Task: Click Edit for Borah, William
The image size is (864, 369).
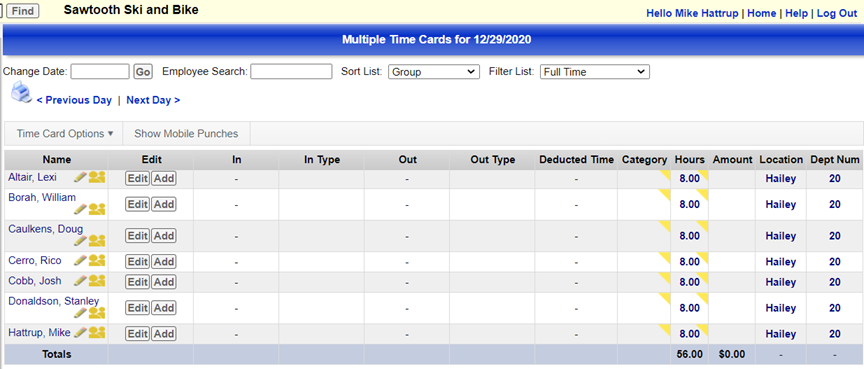Action: click(137, 204)
